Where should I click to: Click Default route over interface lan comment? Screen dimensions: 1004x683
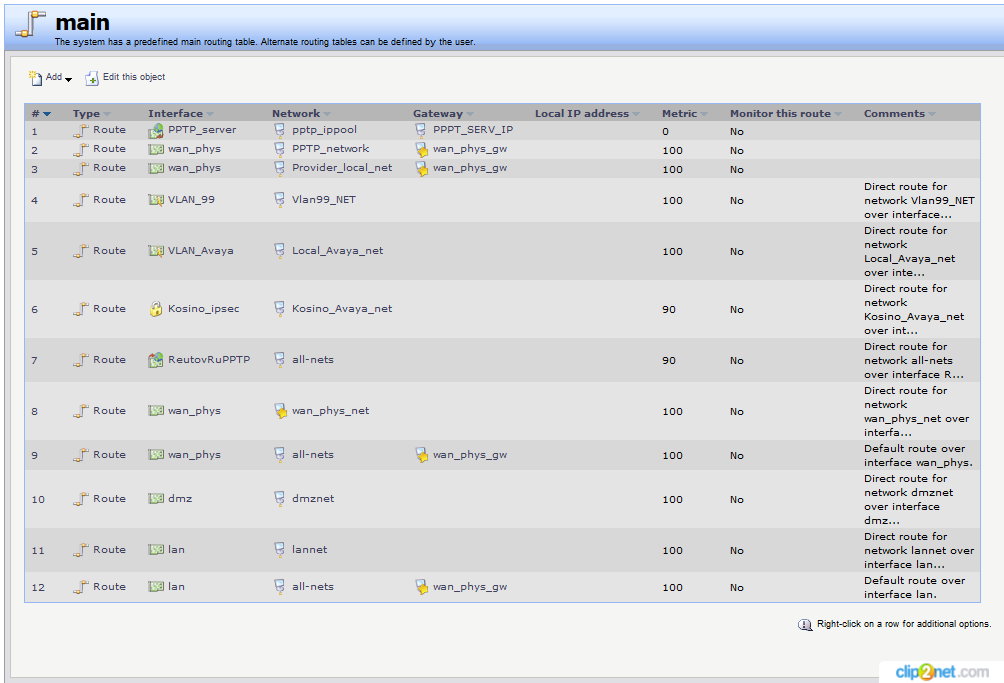pyautogui.click(x=914, y=587)
